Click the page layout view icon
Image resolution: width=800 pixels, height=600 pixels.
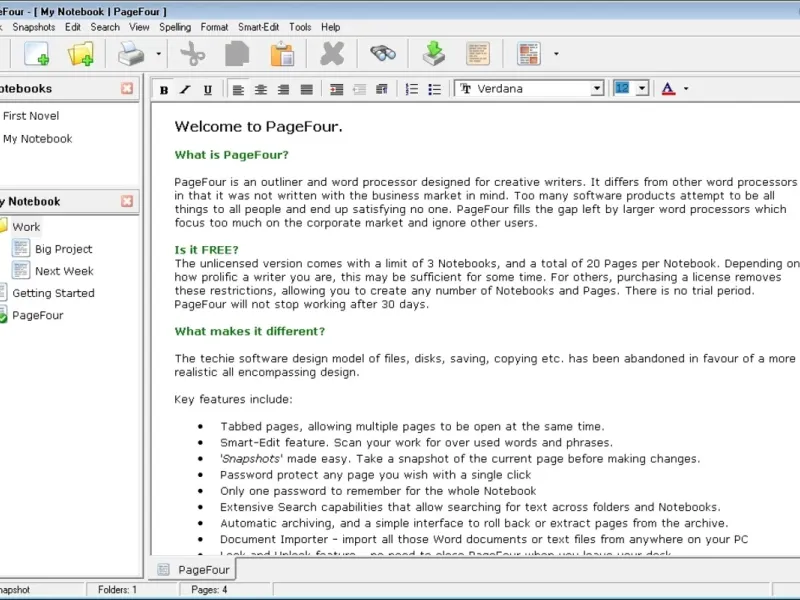click(x=529, y=54)
